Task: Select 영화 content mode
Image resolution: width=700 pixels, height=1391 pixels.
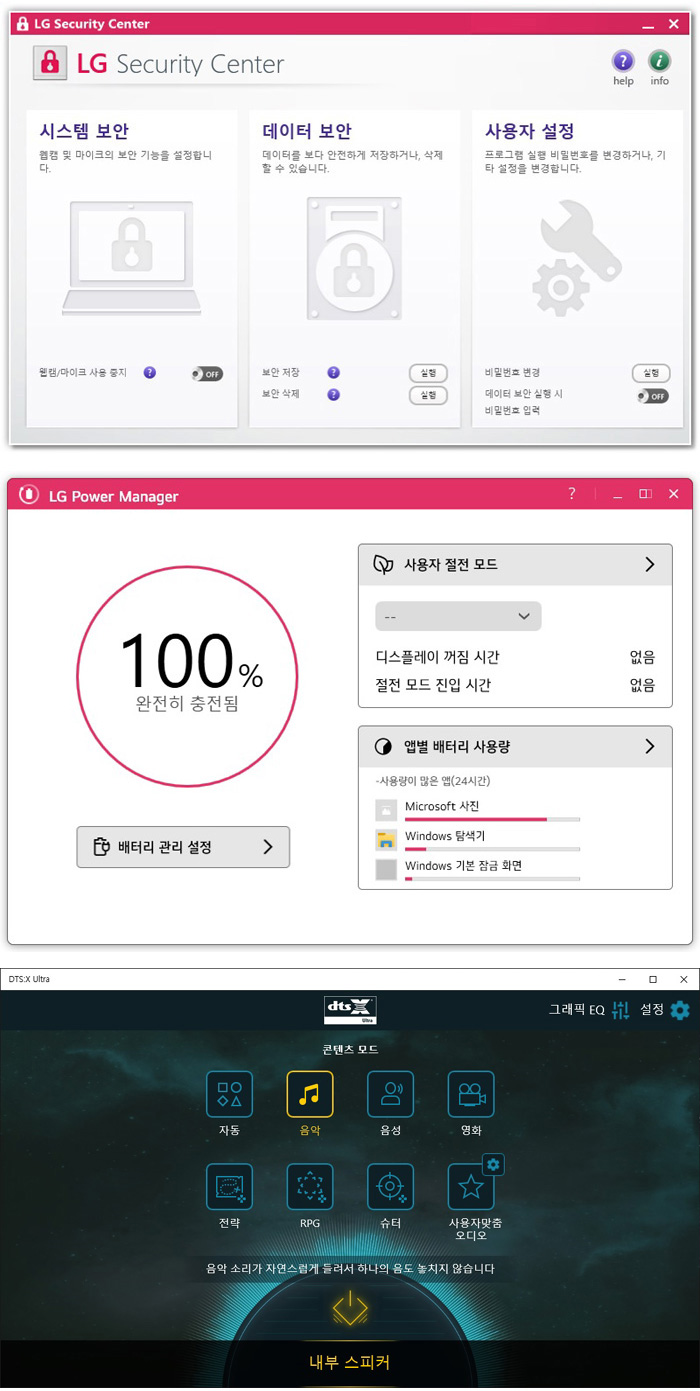Action: point(471,1094)
